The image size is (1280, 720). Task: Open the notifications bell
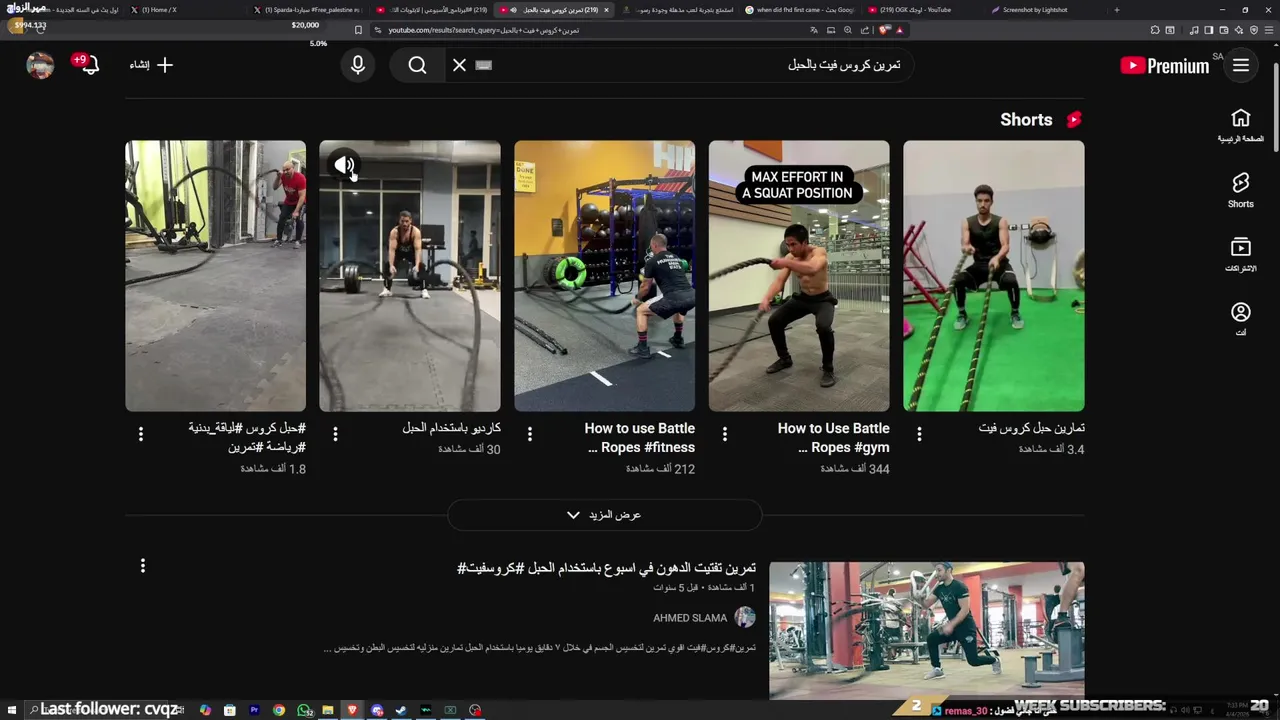point(90,65)
